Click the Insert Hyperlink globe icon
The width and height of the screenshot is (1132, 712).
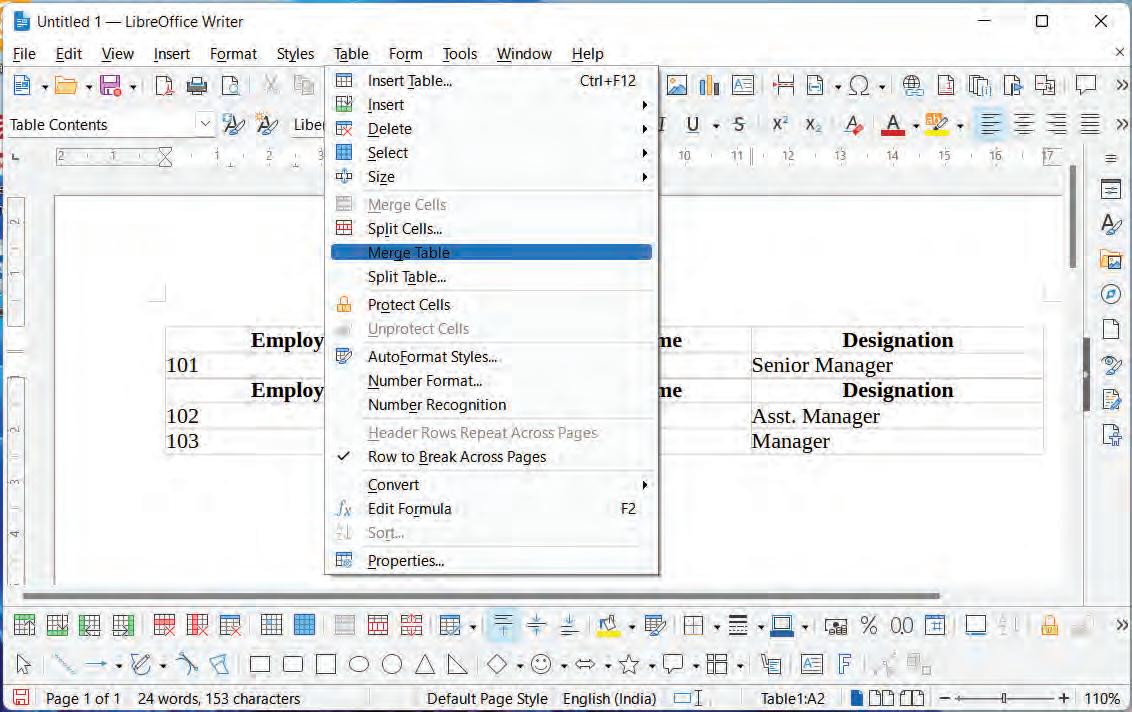pyautogui.click(x=913, y=85)
